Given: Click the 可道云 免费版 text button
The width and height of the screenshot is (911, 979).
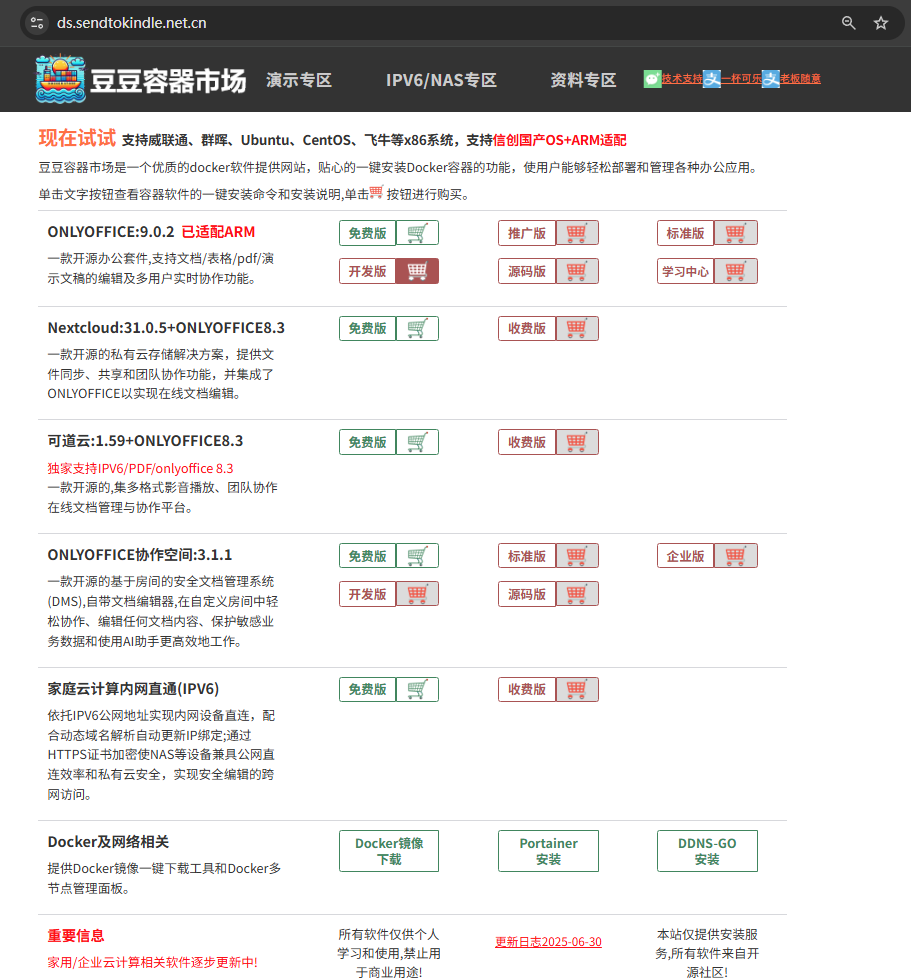Looking at the screenshot, I should pos(367,442).
